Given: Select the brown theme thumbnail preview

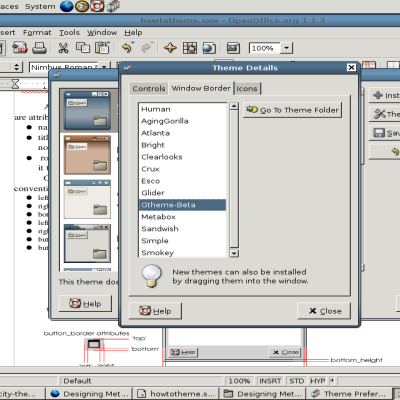Looking at the screenshot, I should point(87,155).
